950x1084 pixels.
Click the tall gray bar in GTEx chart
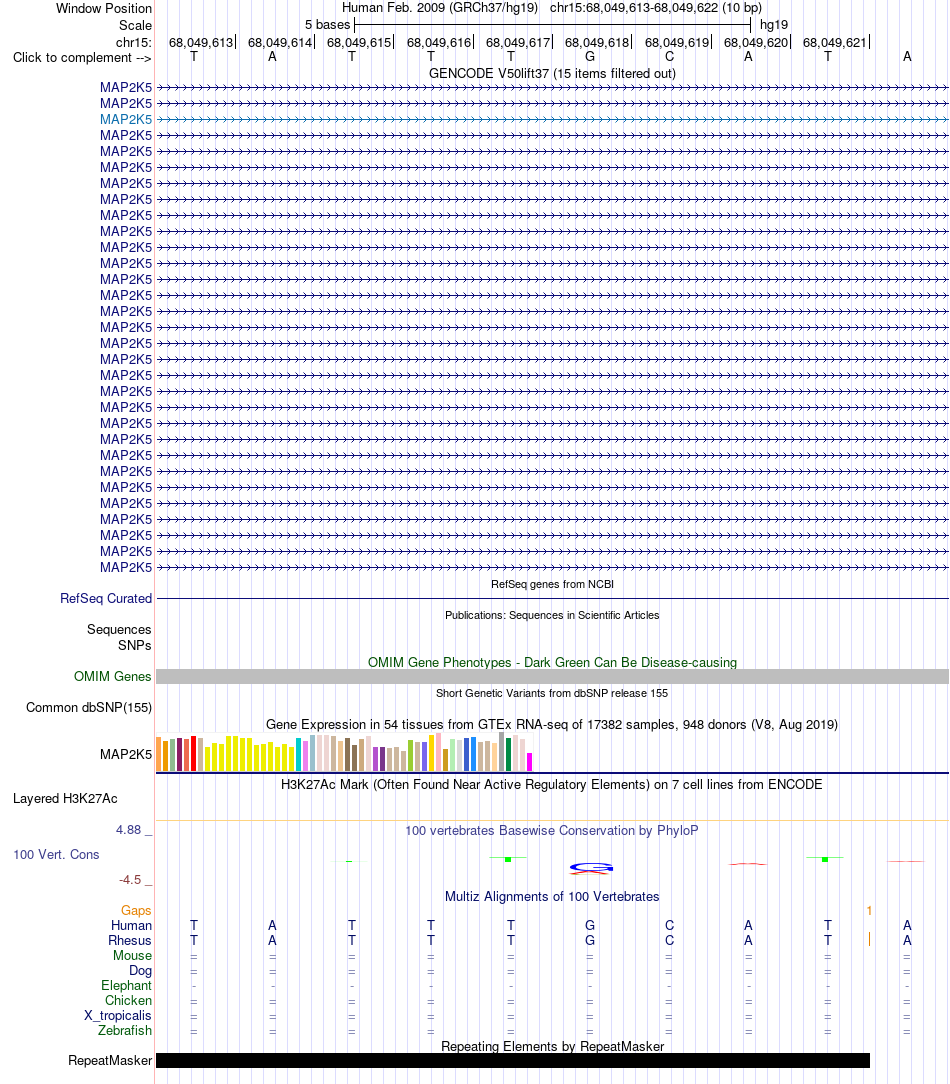[x=501, y=751]
